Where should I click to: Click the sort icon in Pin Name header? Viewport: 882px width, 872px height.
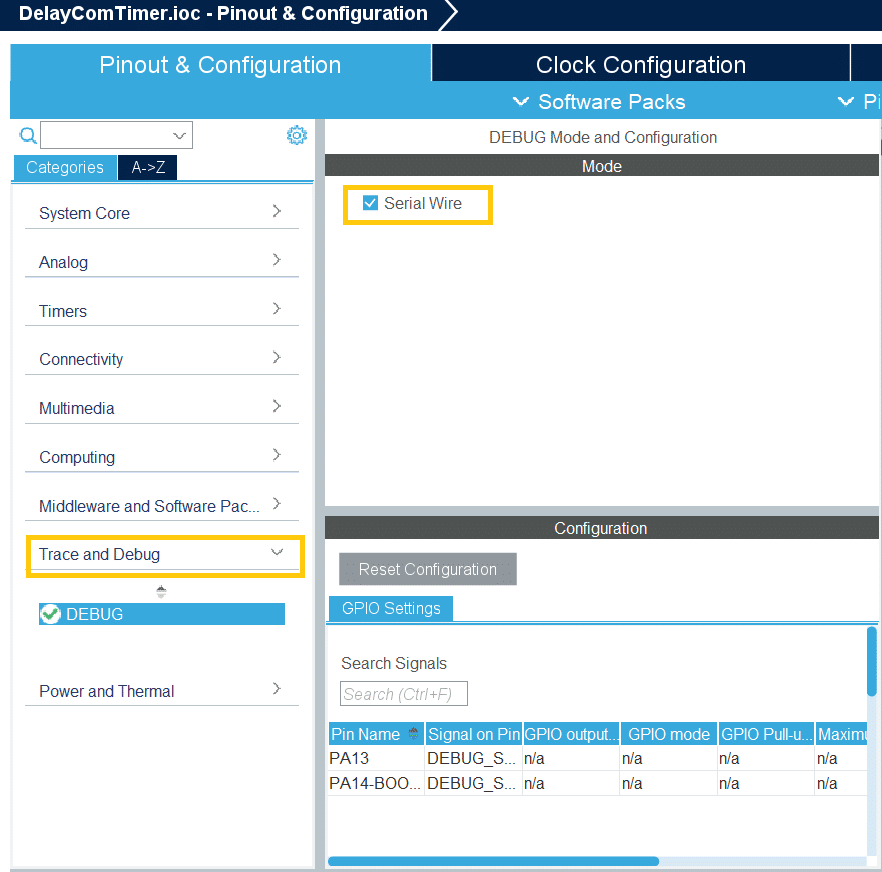click(x=413, y=734)
